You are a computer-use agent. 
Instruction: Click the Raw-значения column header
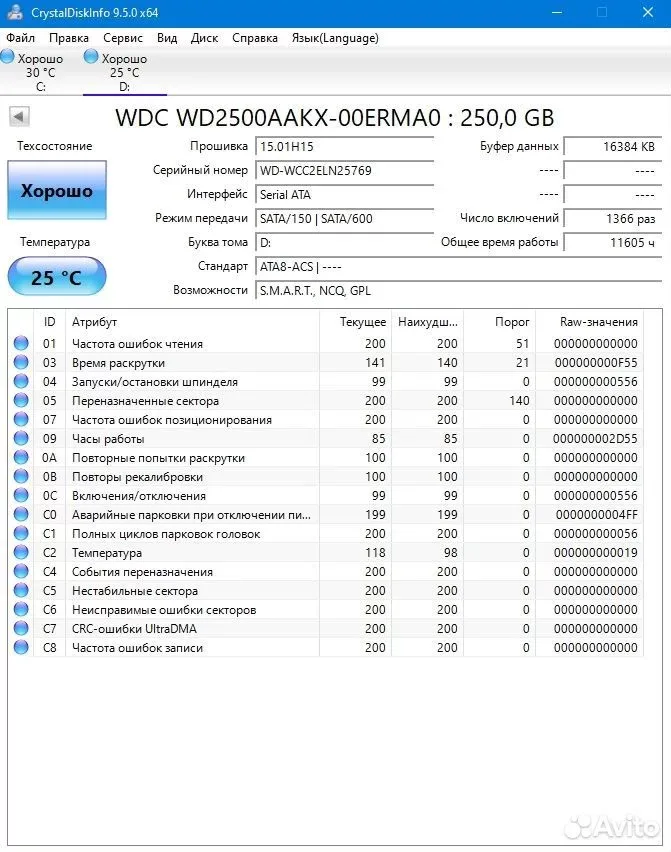[590, 322]
